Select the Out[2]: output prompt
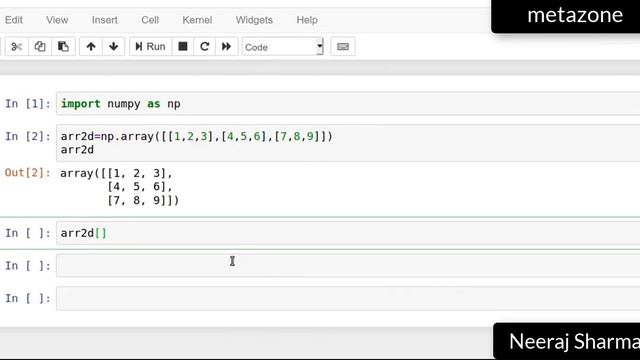 [28, 173]
